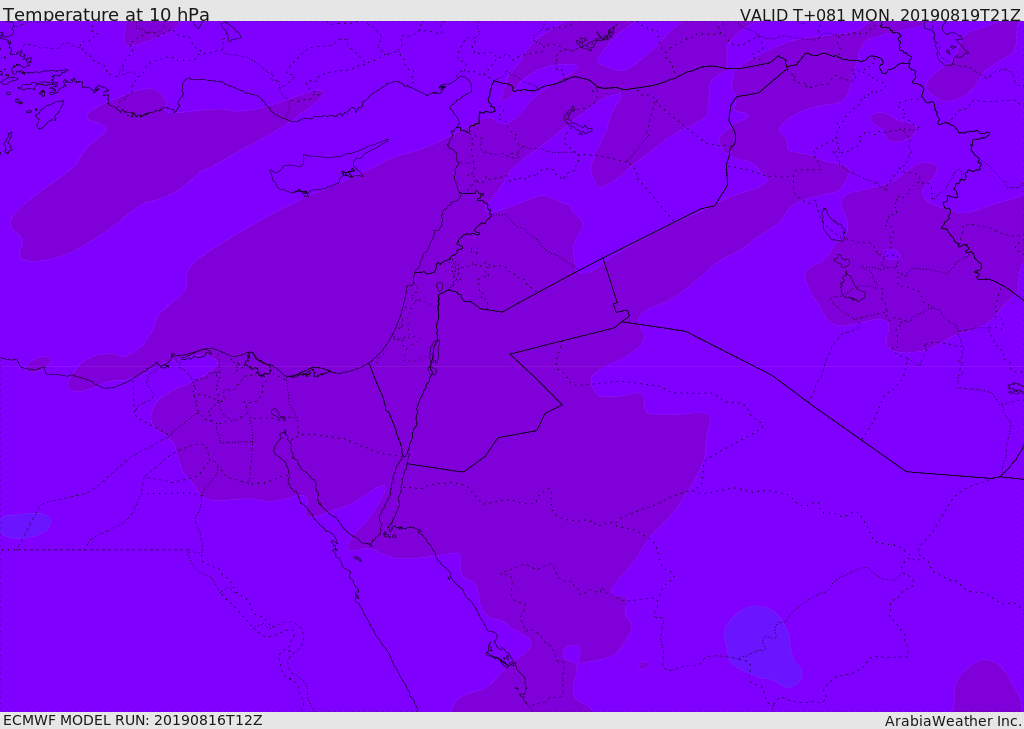The width and height of the screenshot is (1024, 729).
Task: Click the island of Cyprus on map
Action: tap(328, 169)
